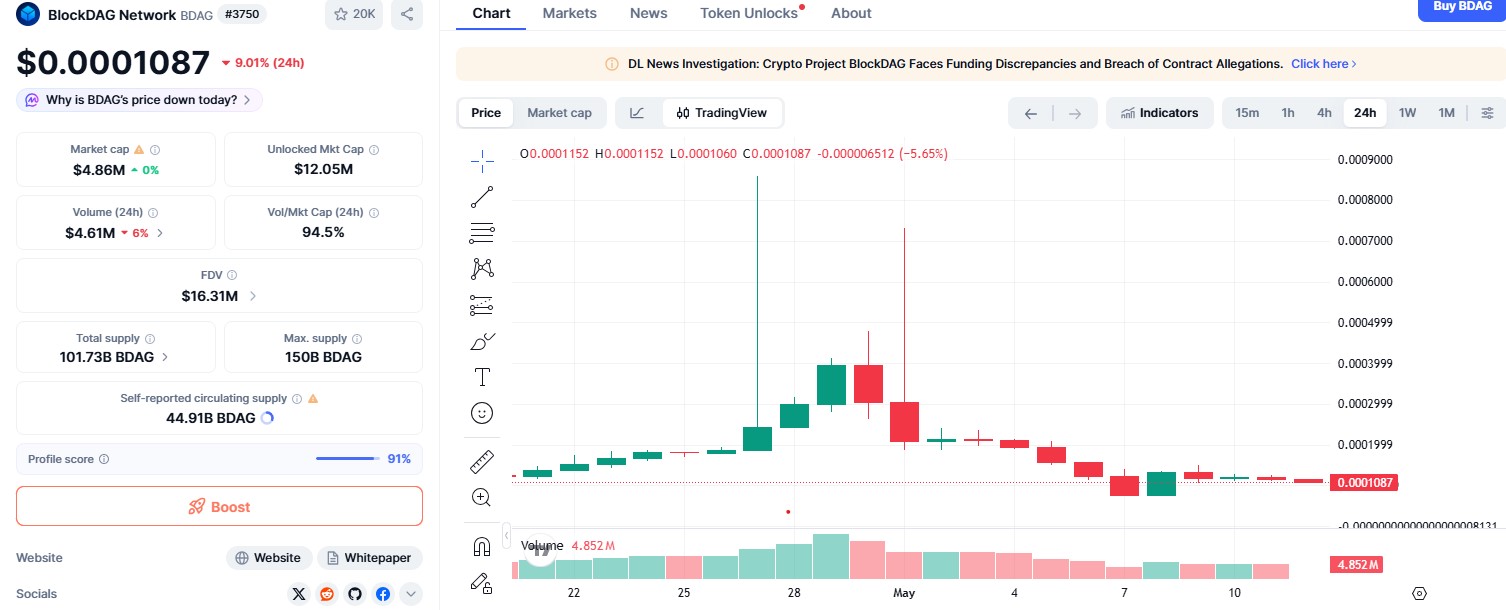Open the X (Twitter) social link

(299, 594)
